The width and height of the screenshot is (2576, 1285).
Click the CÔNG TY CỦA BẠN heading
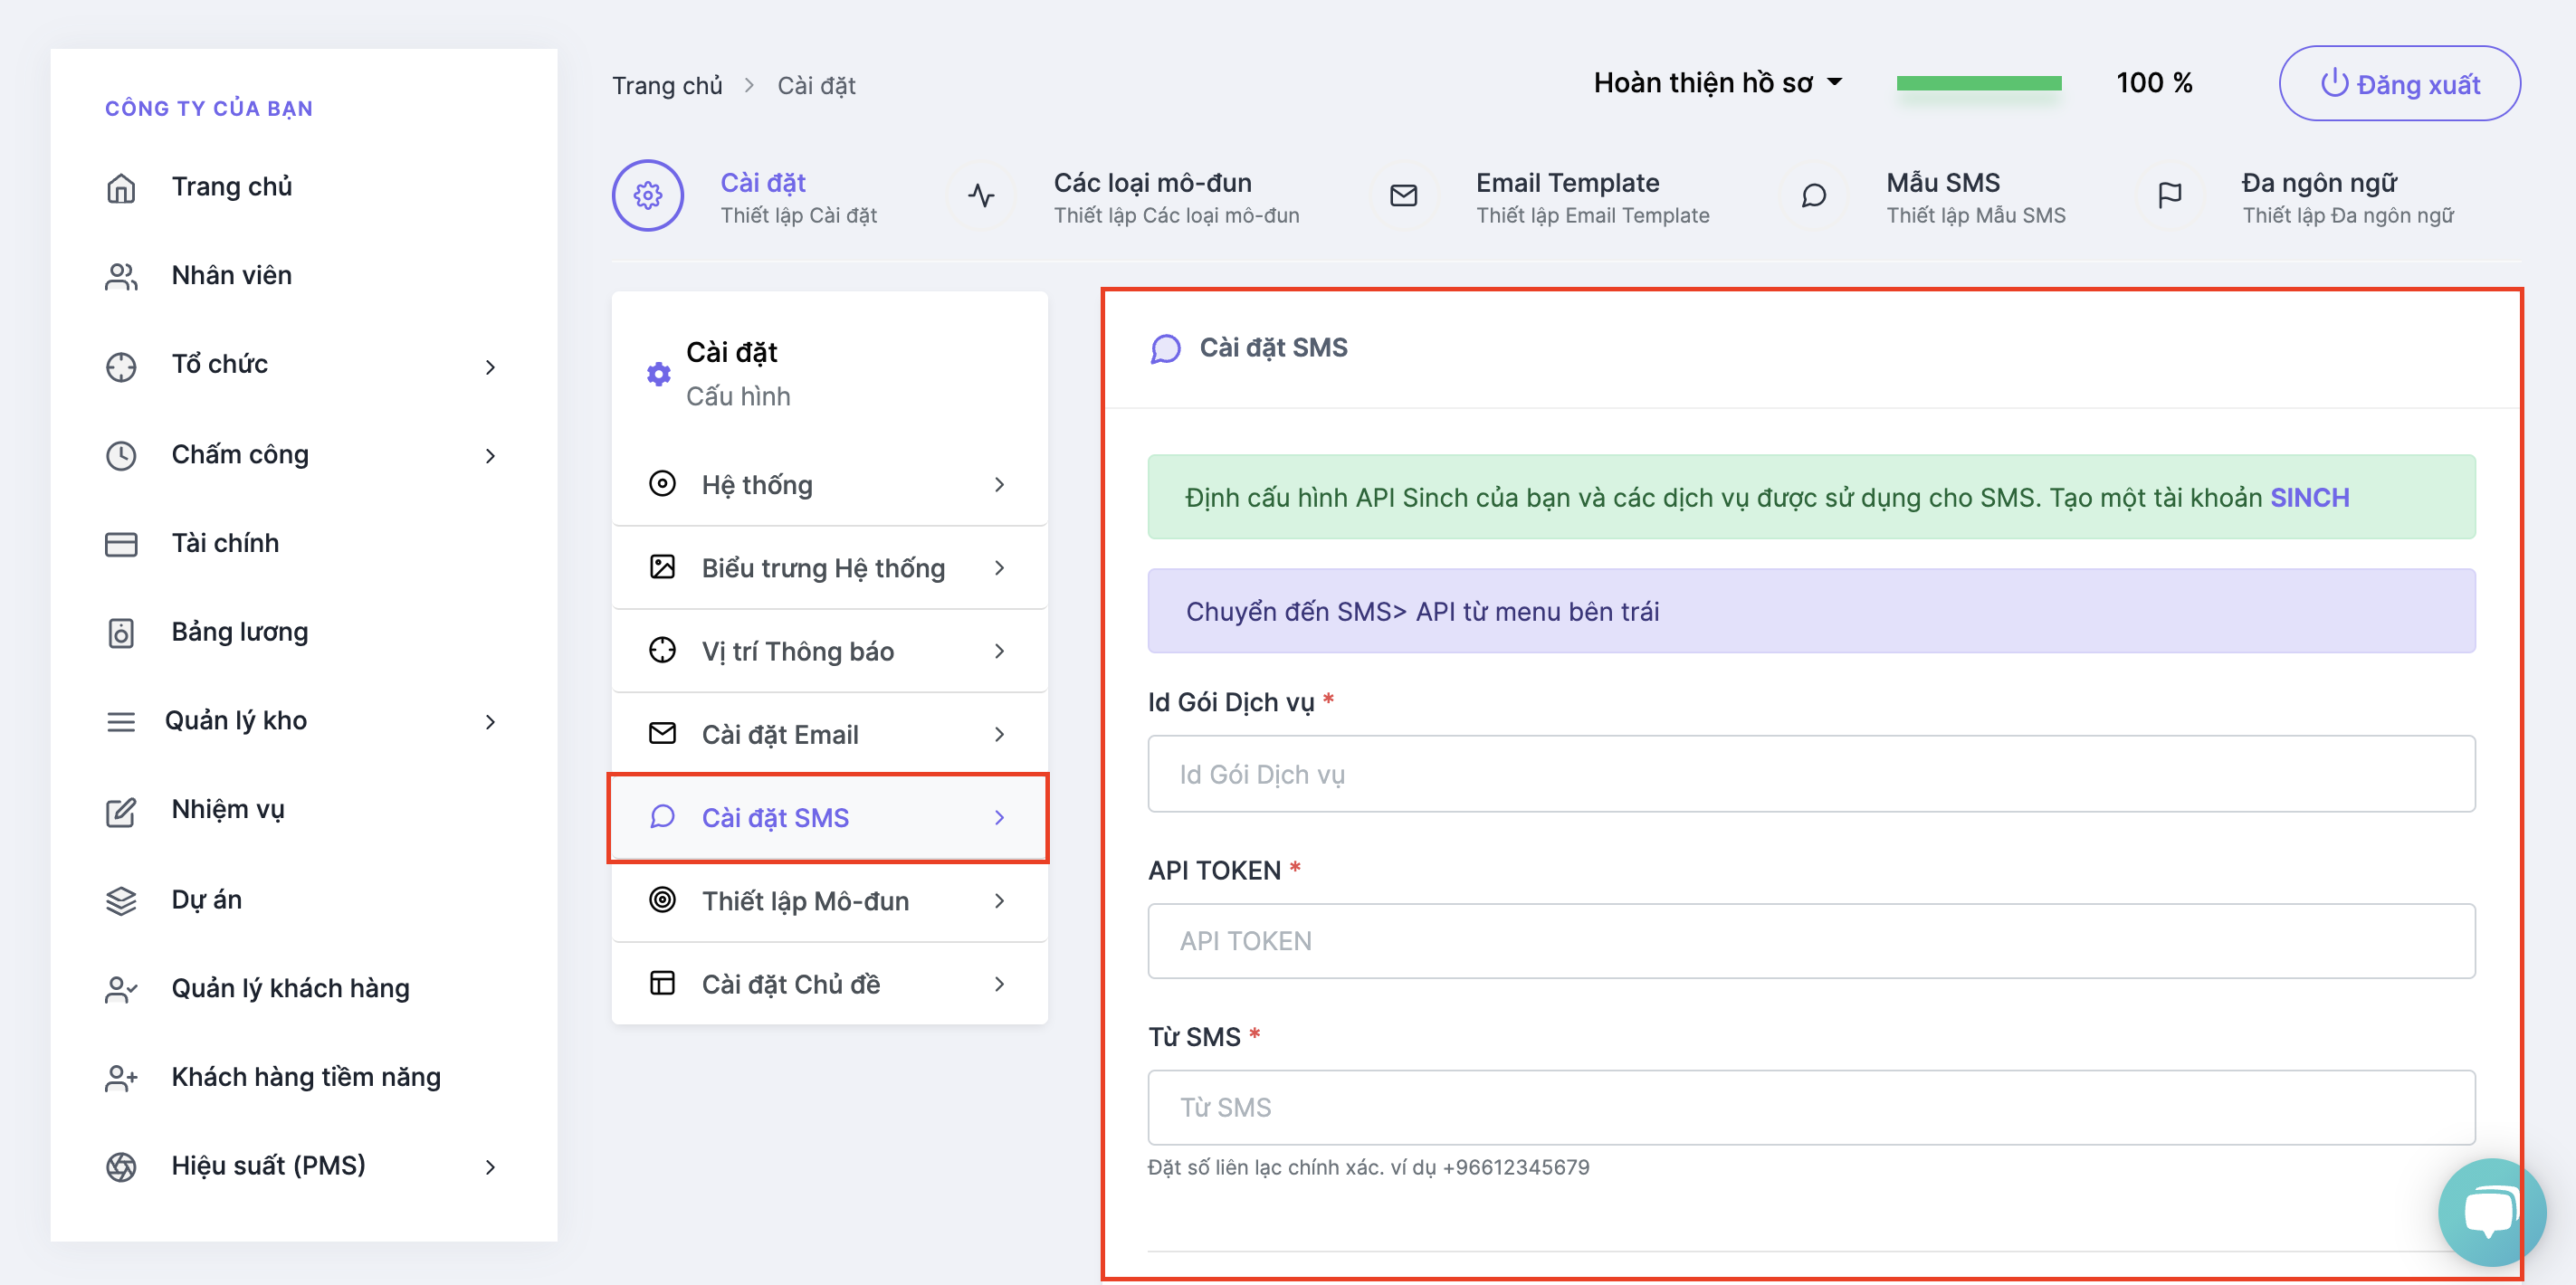point(209,108)
